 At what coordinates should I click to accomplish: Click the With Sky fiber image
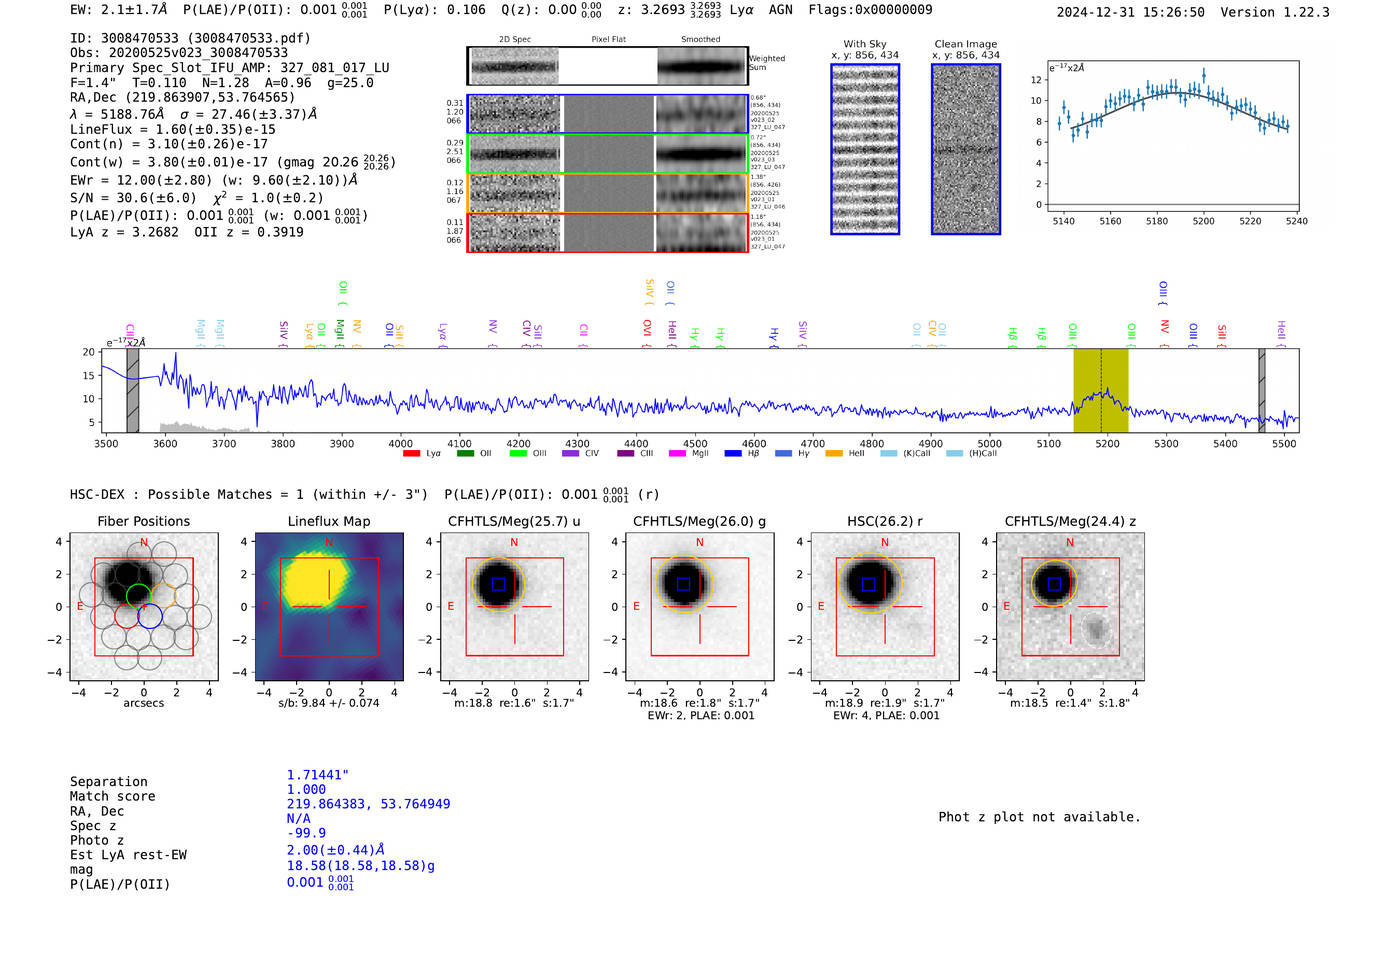point(865,149)
